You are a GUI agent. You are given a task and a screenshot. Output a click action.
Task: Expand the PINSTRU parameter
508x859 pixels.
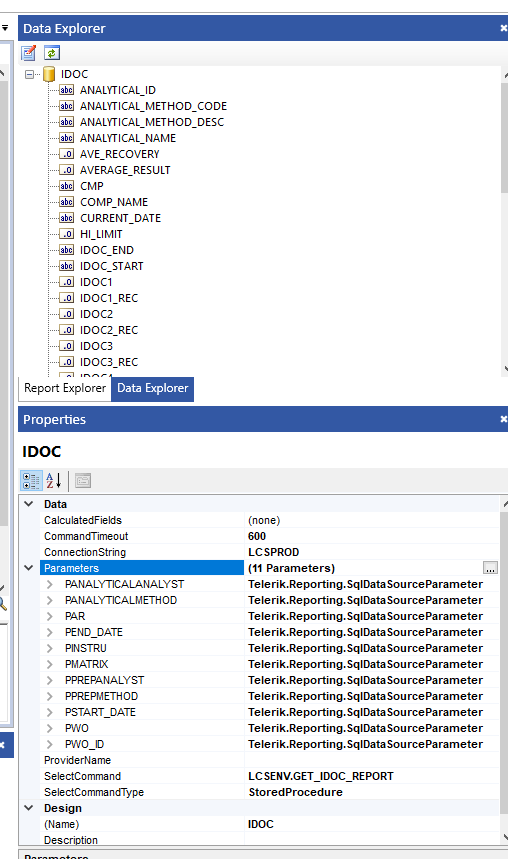[50, 648]
